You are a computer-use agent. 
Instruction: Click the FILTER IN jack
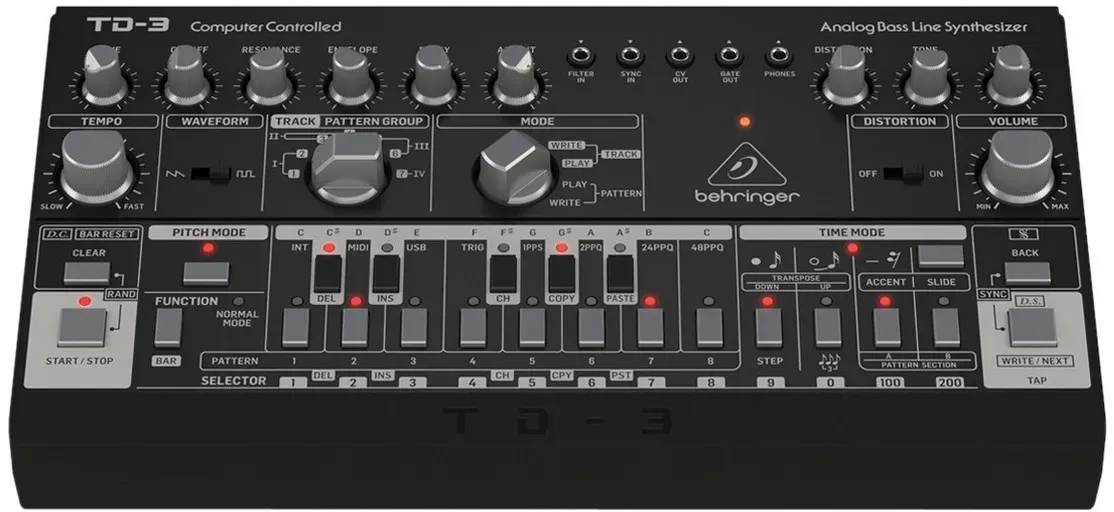pos(580,55)
